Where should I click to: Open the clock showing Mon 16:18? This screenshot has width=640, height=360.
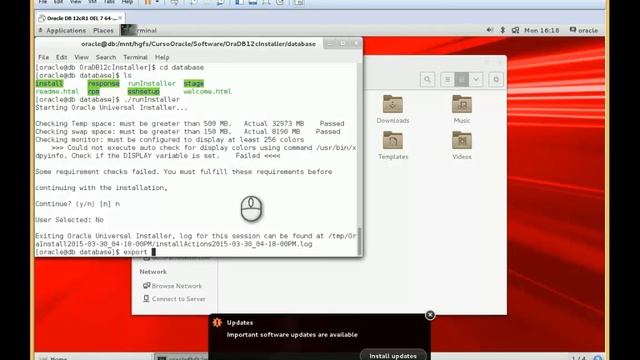coord(542,30)
